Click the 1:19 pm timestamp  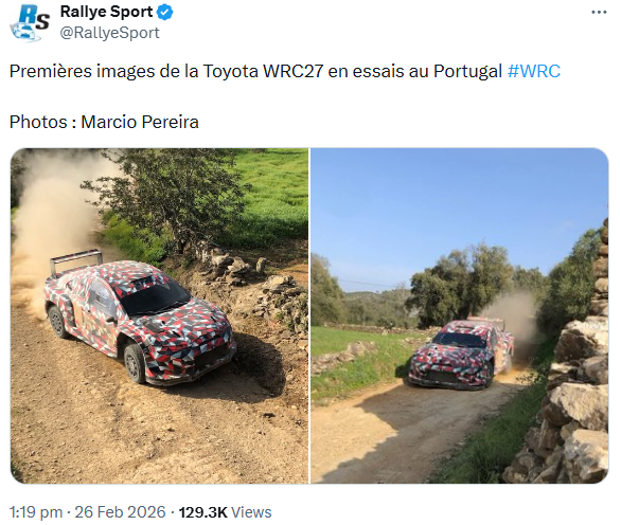tap(34, 512)
